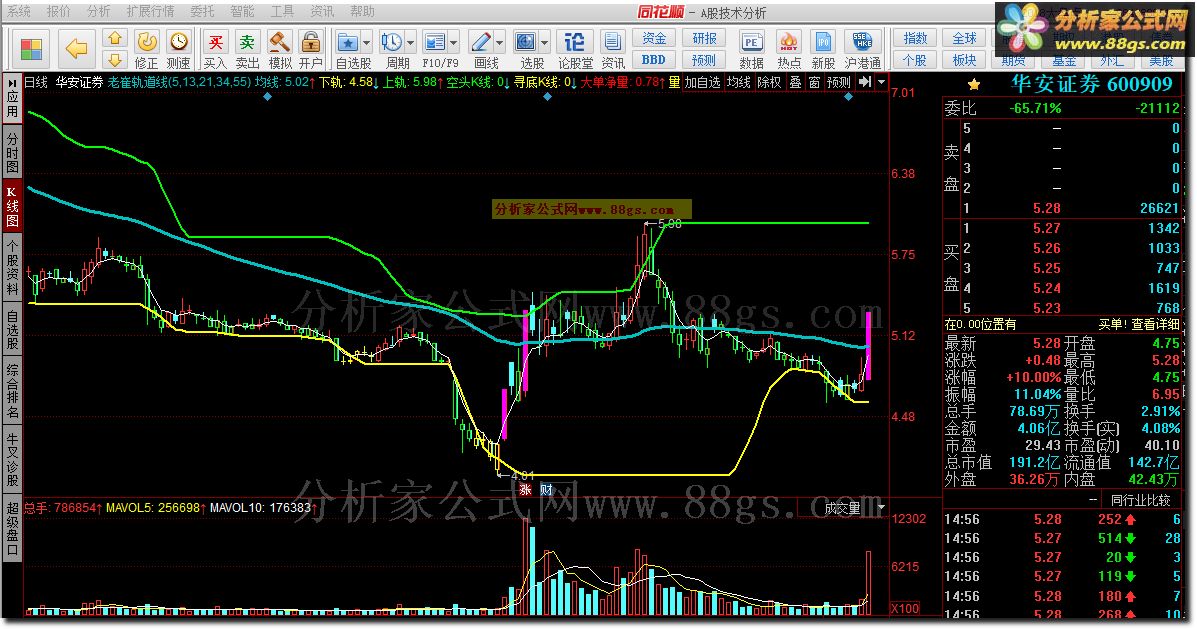Click the 日线 period label

35,82
